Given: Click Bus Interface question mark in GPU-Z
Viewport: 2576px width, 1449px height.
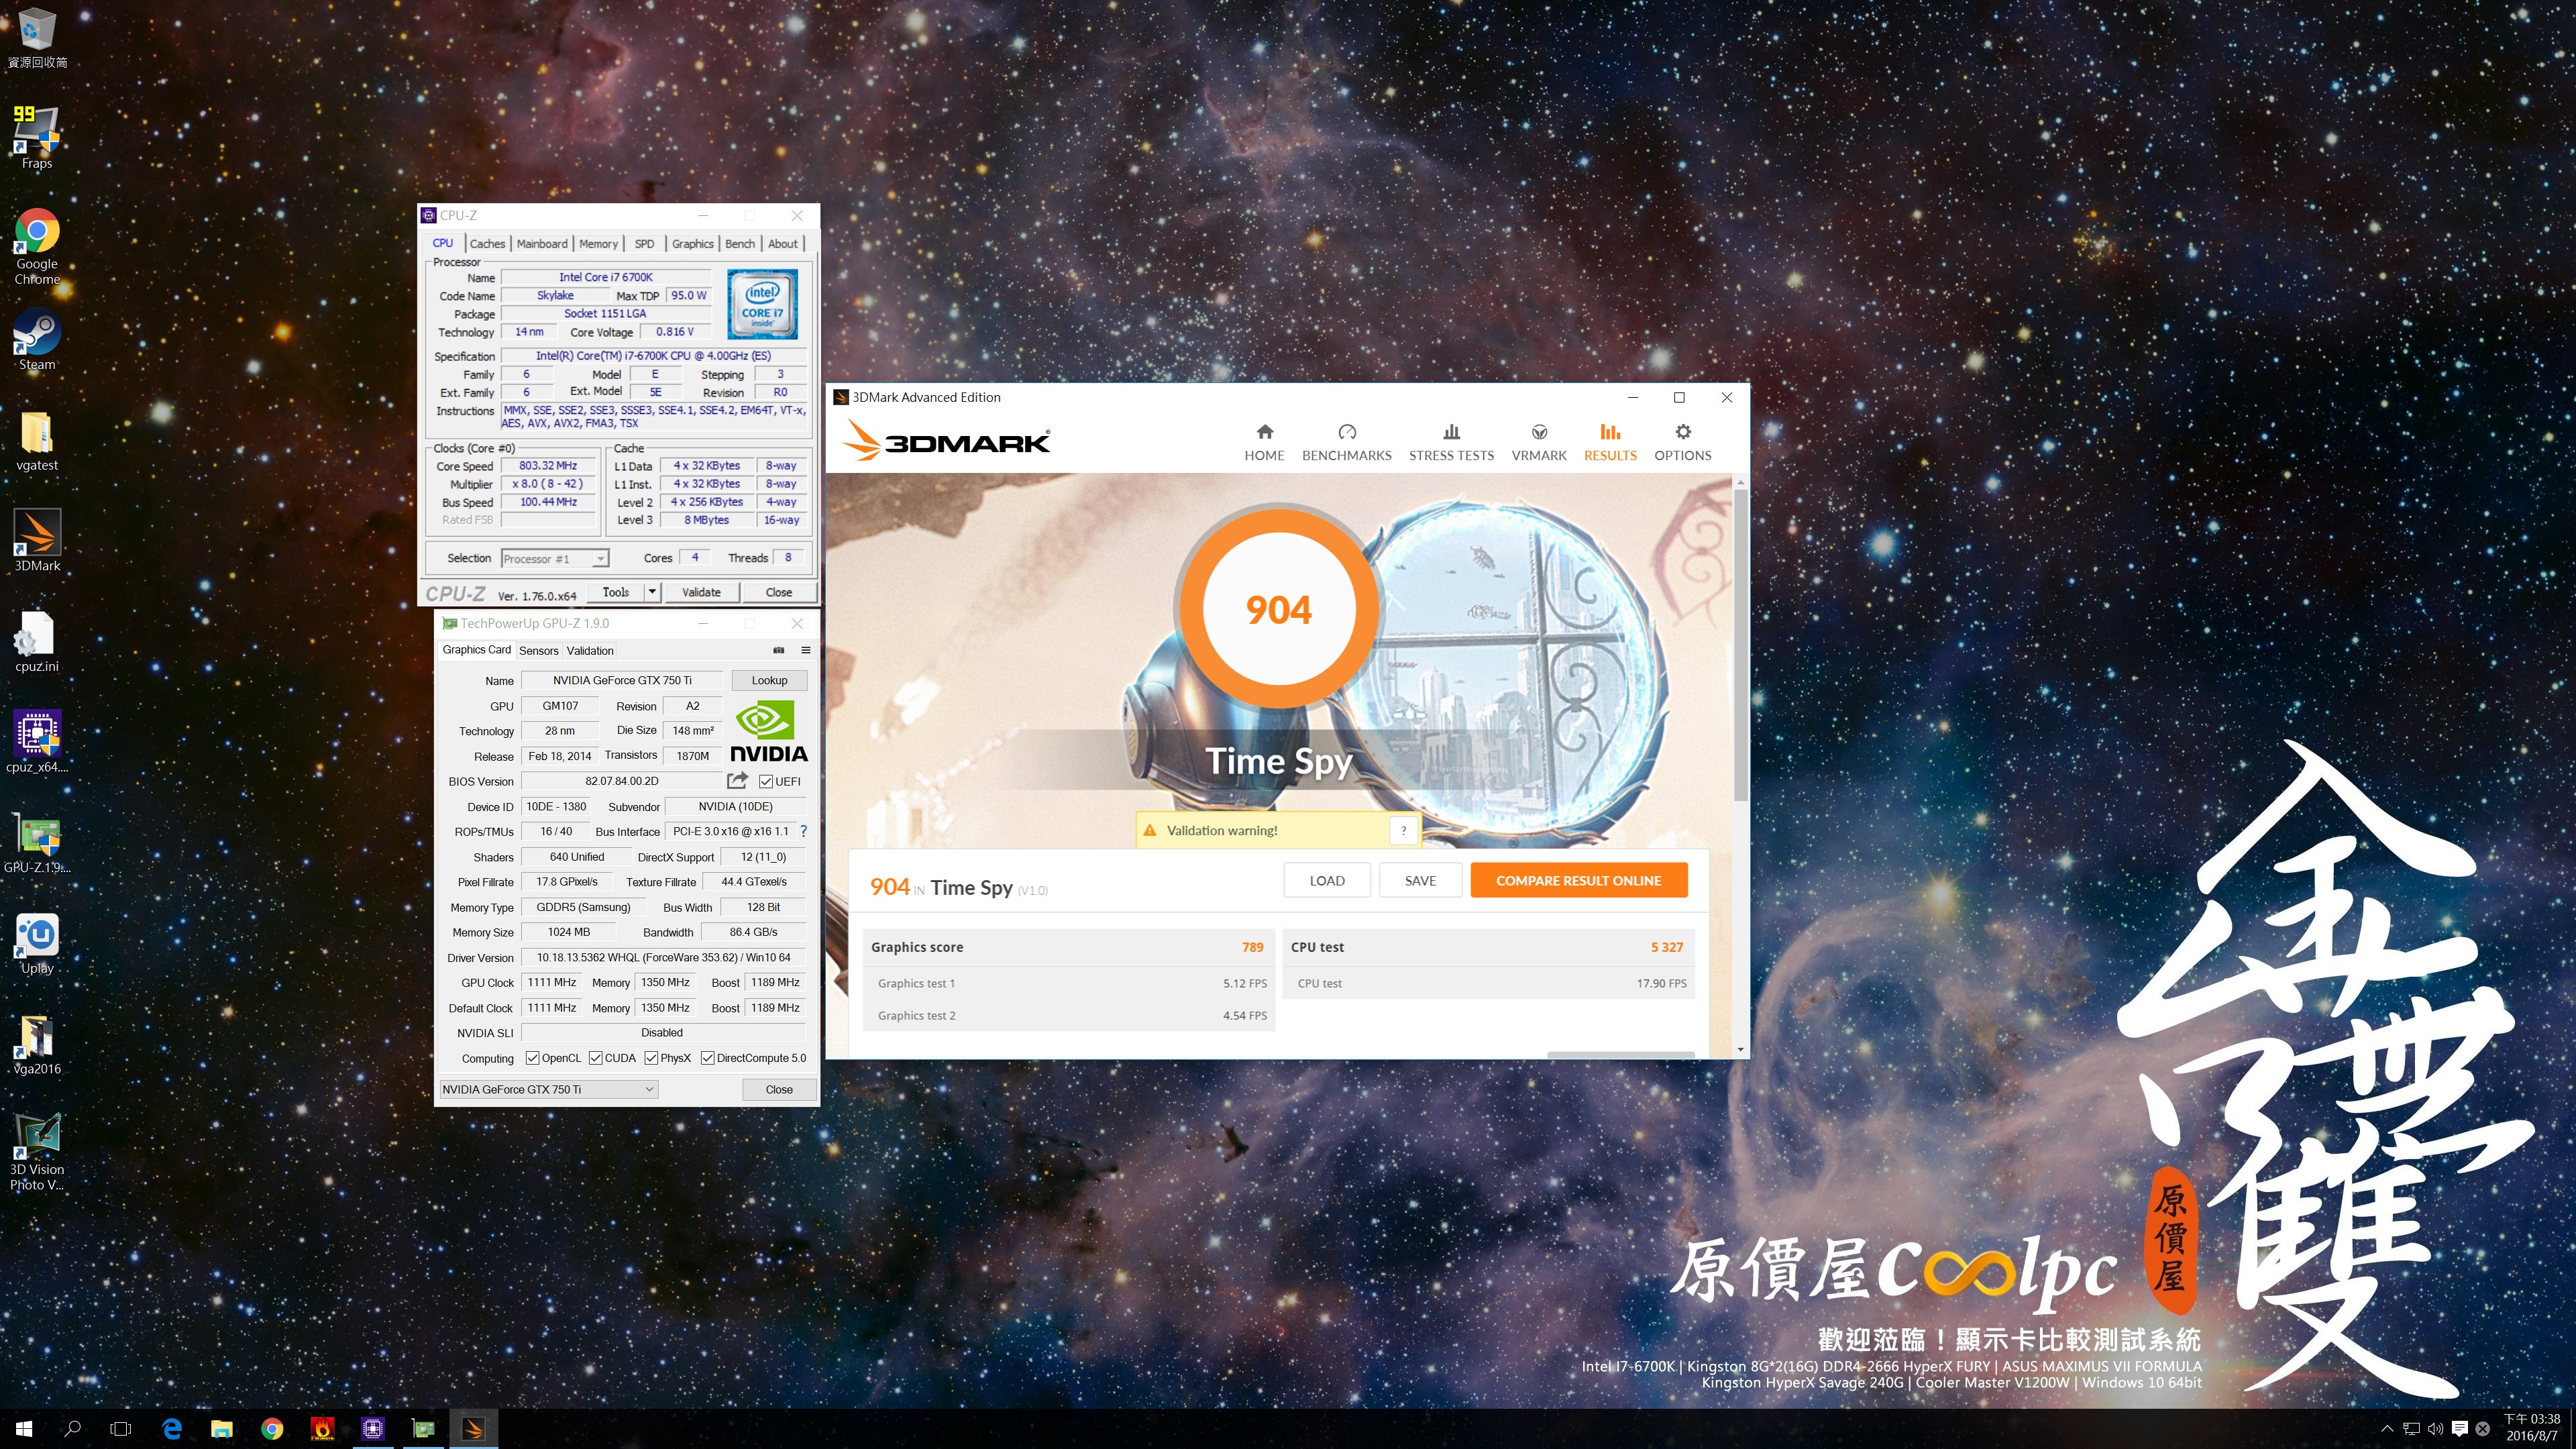Looking at the screenshot, I should point(803,831).
